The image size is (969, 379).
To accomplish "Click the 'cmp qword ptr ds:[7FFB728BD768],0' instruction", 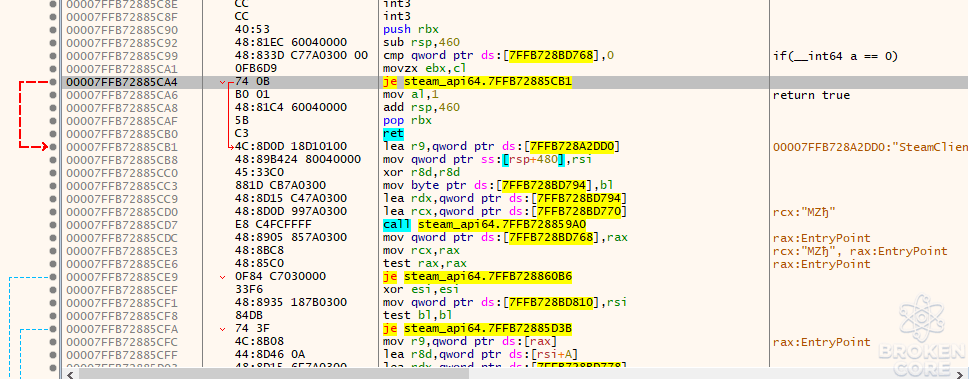I will 499,56.
